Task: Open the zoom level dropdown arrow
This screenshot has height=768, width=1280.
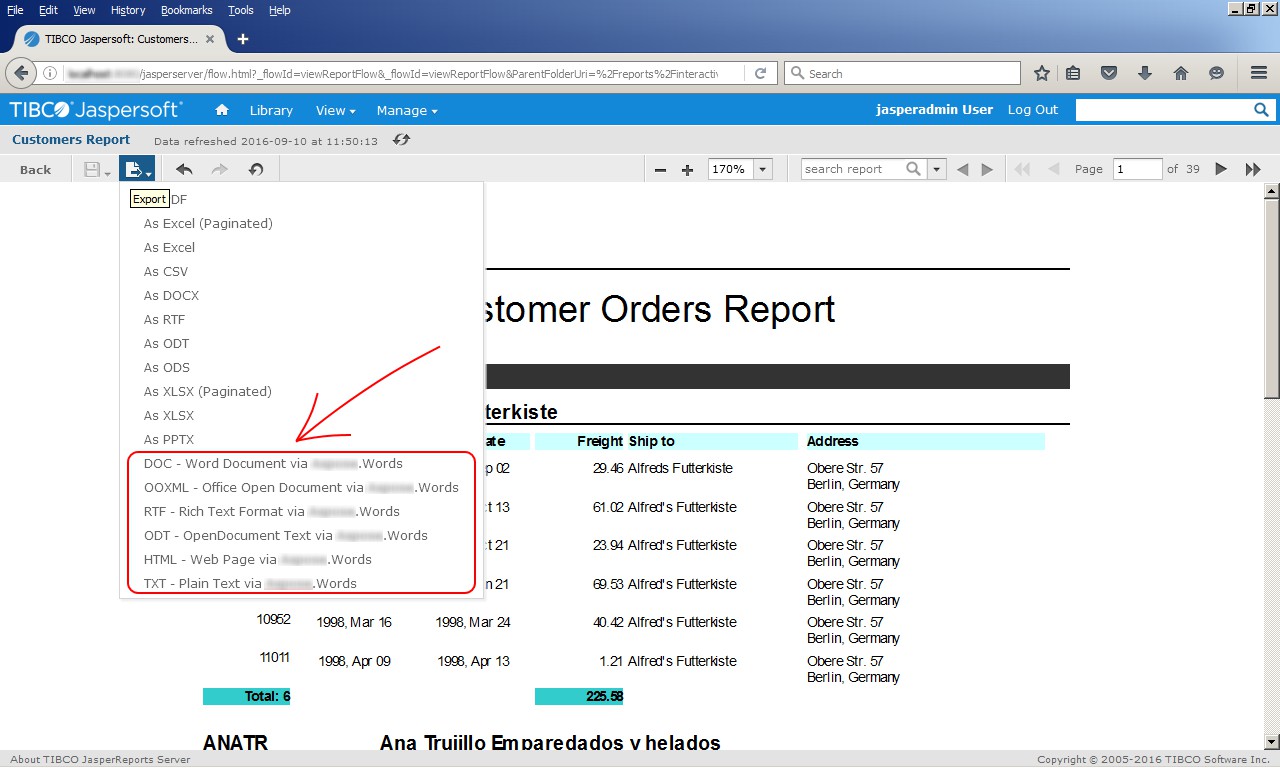Action: (x=763, y=170)
